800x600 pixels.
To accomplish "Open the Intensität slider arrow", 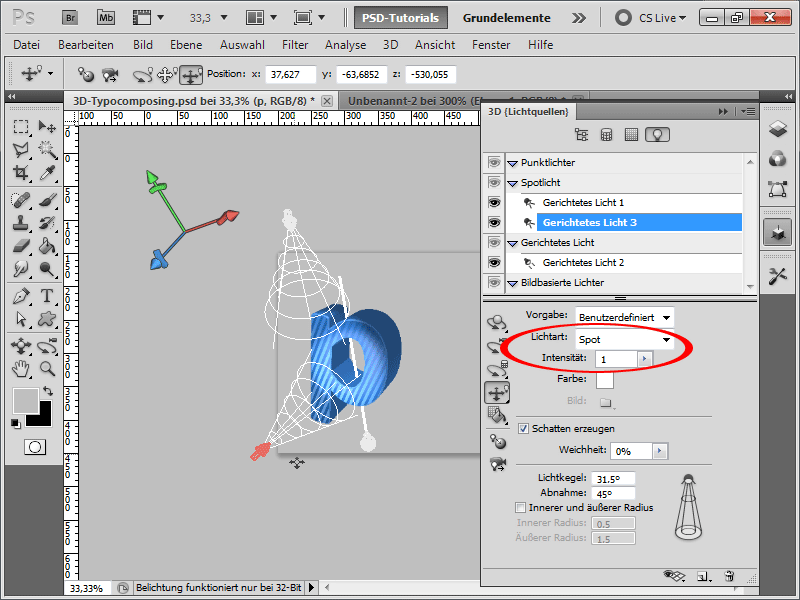I will pos(644,359).
